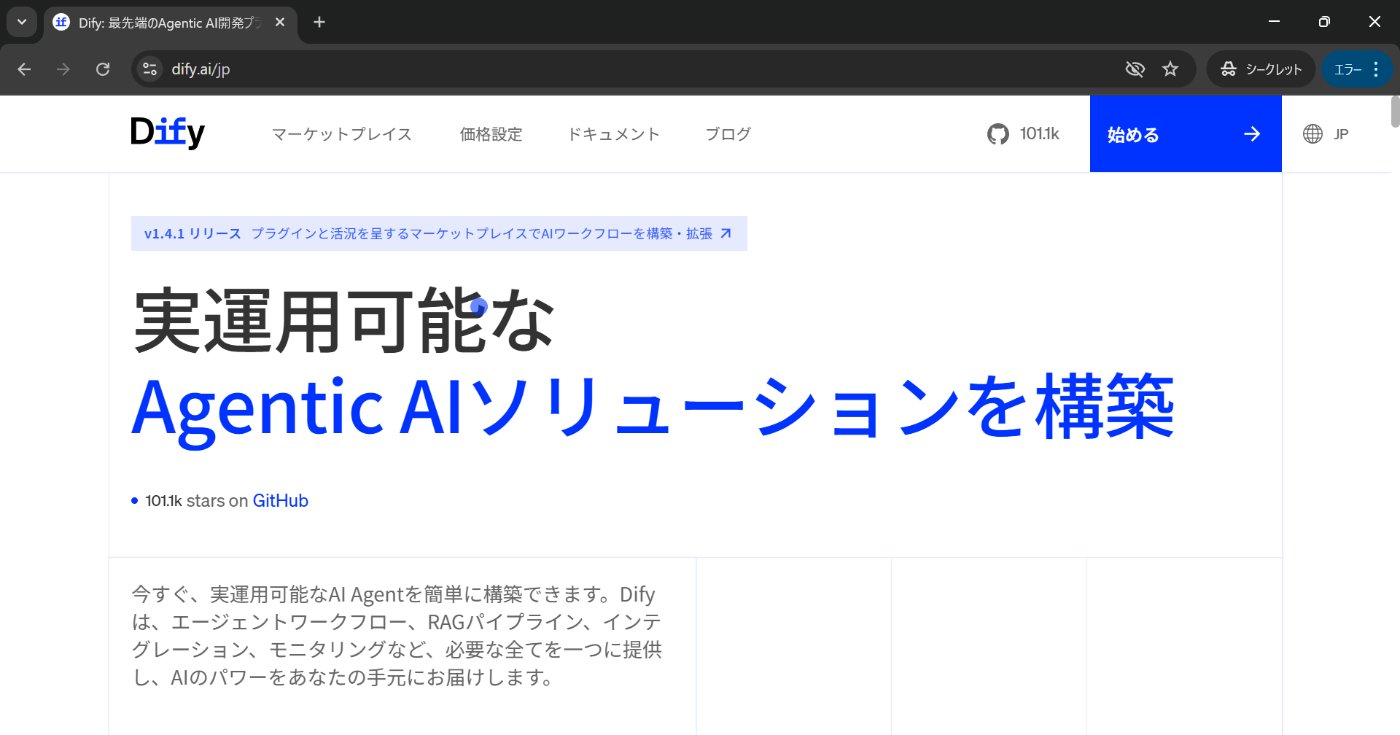Open the エラー browser menu button
Screen dimensions: 1400x735
[x=1357, y=69]
